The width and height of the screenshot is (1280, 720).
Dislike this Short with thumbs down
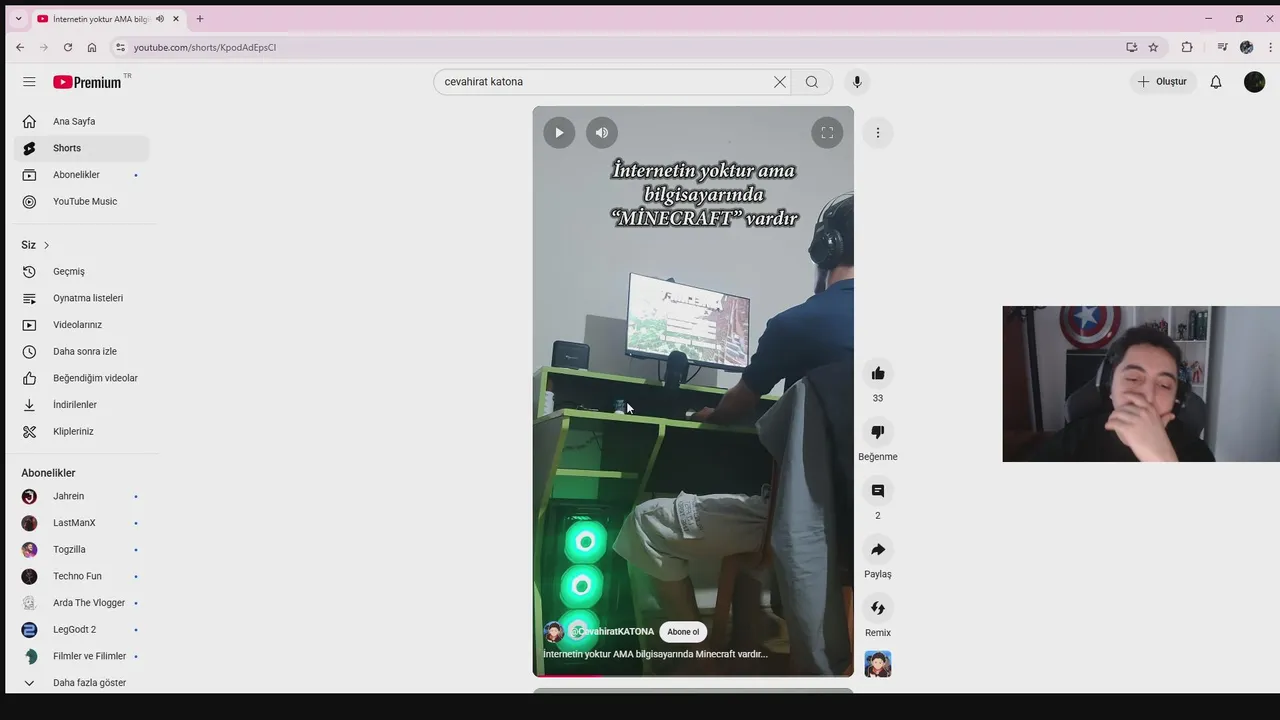[878, 432]
